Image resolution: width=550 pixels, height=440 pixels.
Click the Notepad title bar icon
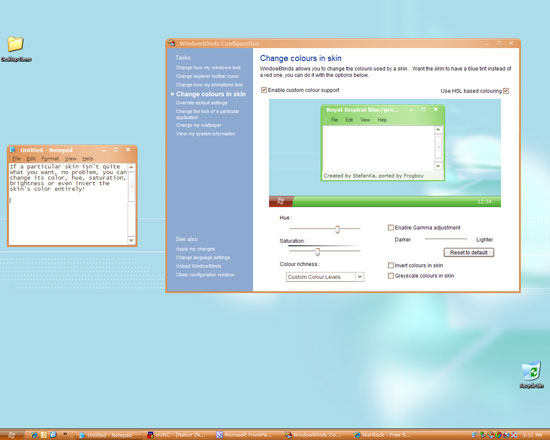coord(13,149)
